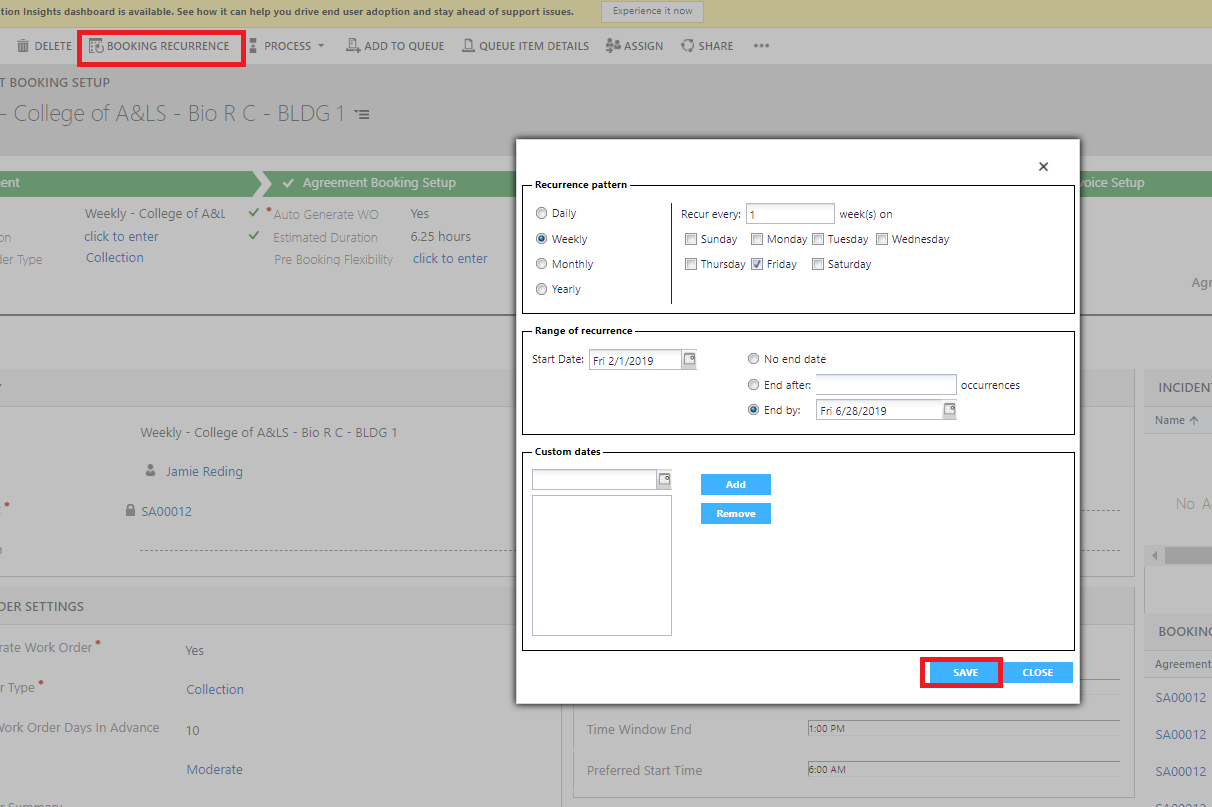Open the Booking Recurrence dialog icon
Screen dimensions: 1212x807
coord(96,45)
